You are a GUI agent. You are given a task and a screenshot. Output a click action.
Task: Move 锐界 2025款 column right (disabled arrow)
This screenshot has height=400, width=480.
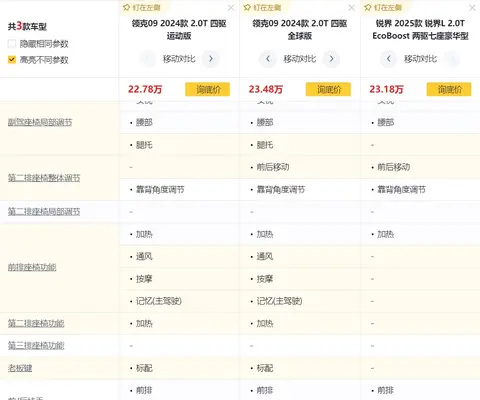click(452, 59)
